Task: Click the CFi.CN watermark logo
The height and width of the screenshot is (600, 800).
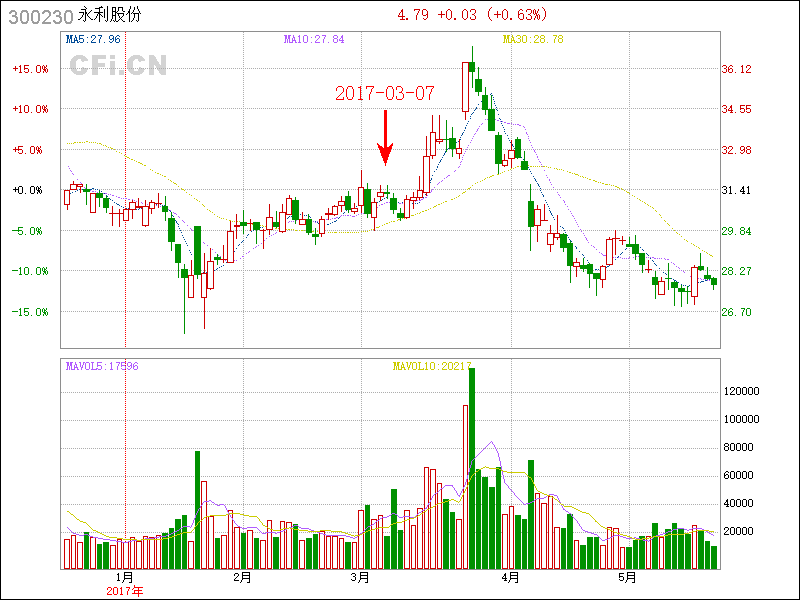Action: tap(118, 66)
